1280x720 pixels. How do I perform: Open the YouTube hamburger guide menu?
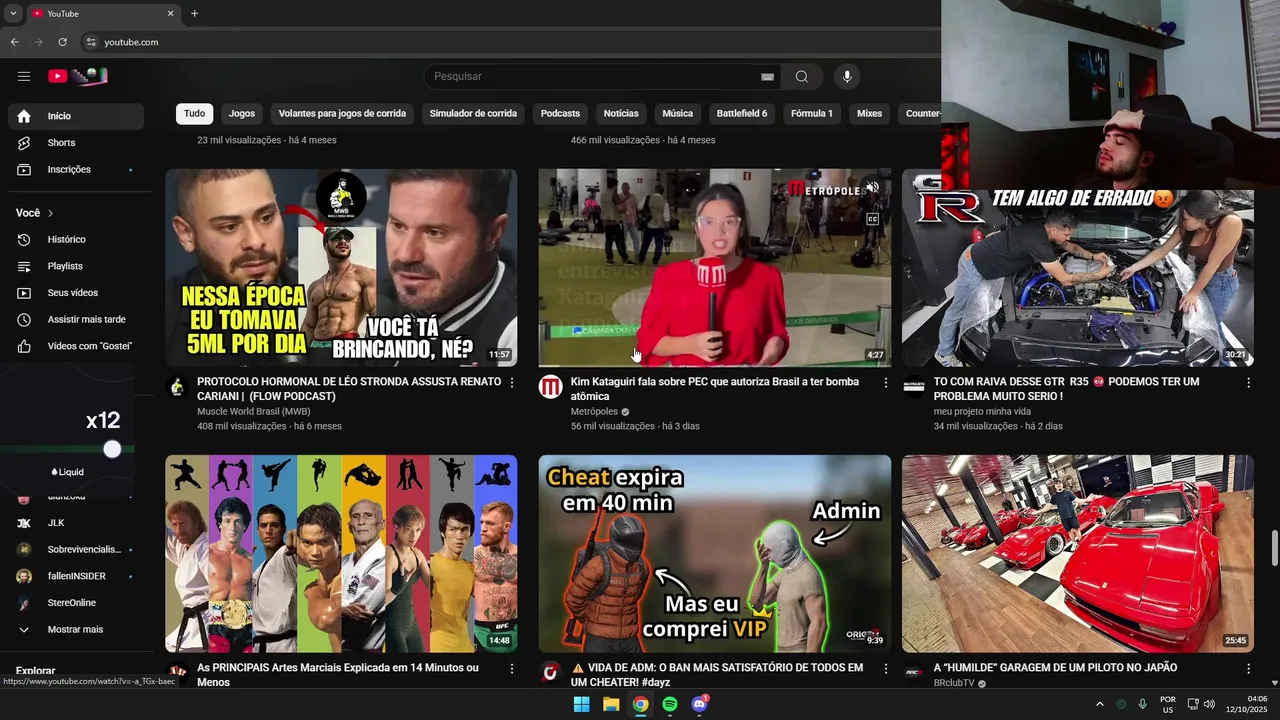24,76
